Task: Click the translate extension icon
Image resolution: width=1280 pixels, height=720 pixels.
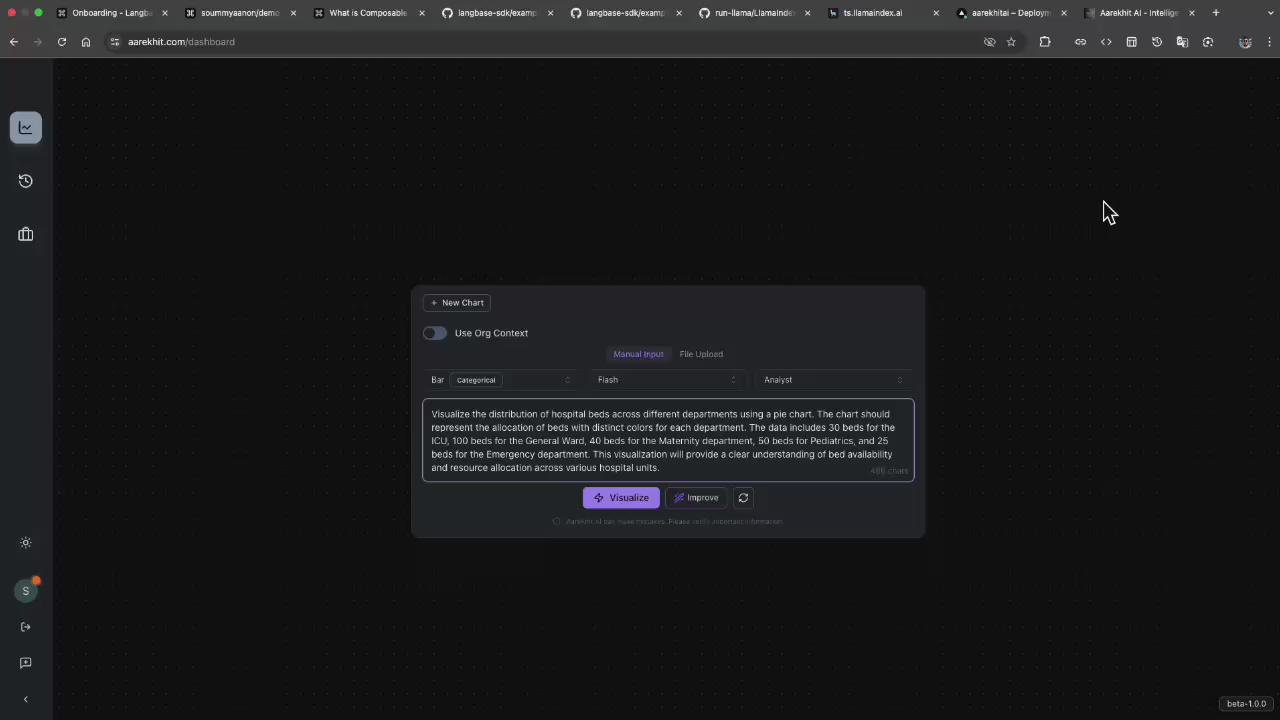Action: pyautogui.click(x=1182, y=42)
